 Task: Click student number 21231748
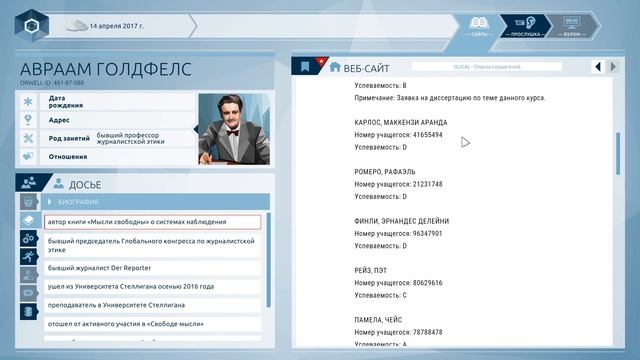pyautogui.click(x=427, y=184)
